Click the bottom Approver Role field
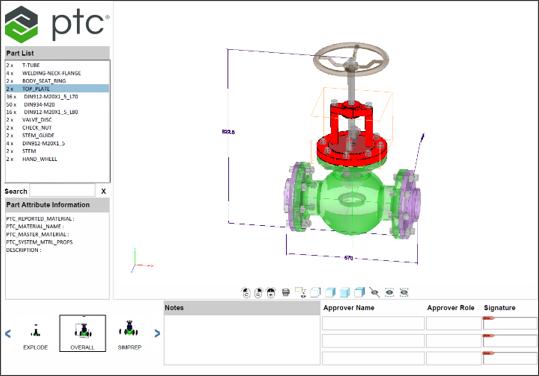This screenshot has width=539, height=376. point(454,358)
